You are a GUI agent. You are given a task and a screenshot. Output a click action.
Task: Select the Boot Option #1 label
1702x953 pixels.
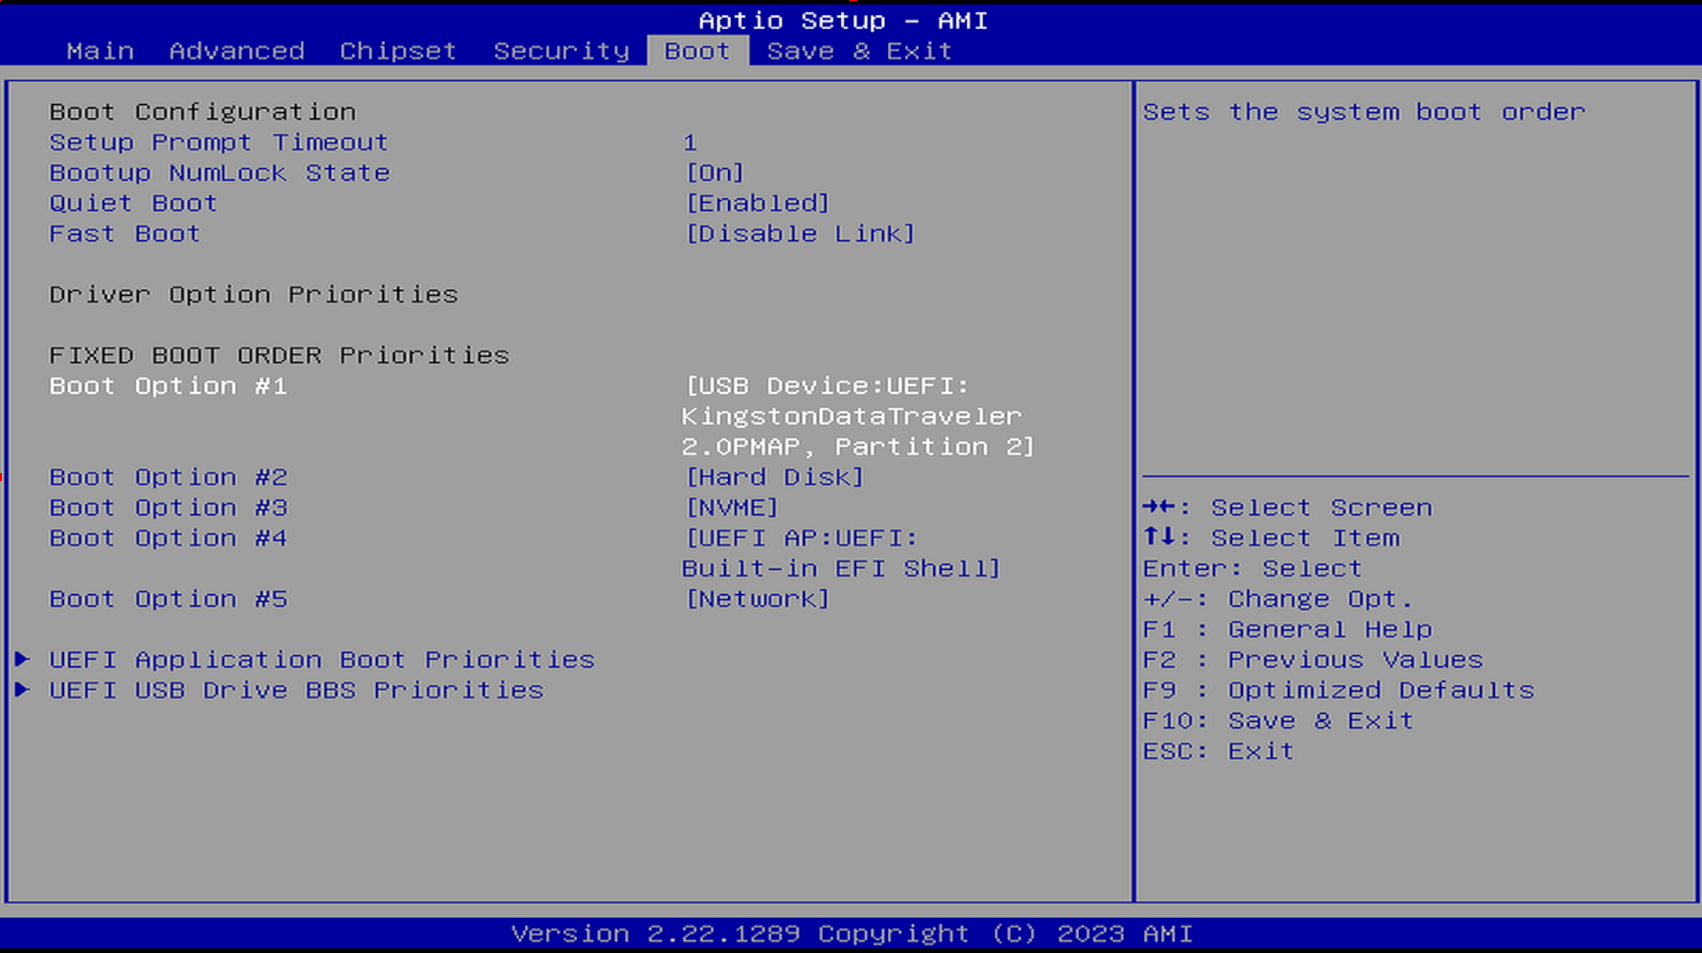[168, 386]
